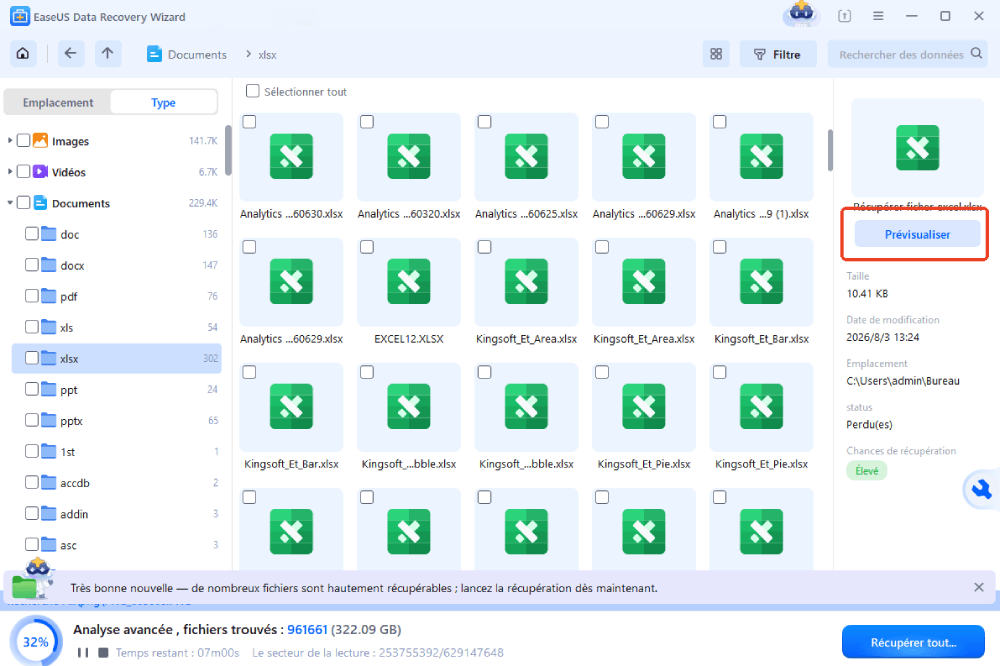This screenshot has width=1000, height=666.
Task: Switch to grid view layout icon
Action: (716, 54)
